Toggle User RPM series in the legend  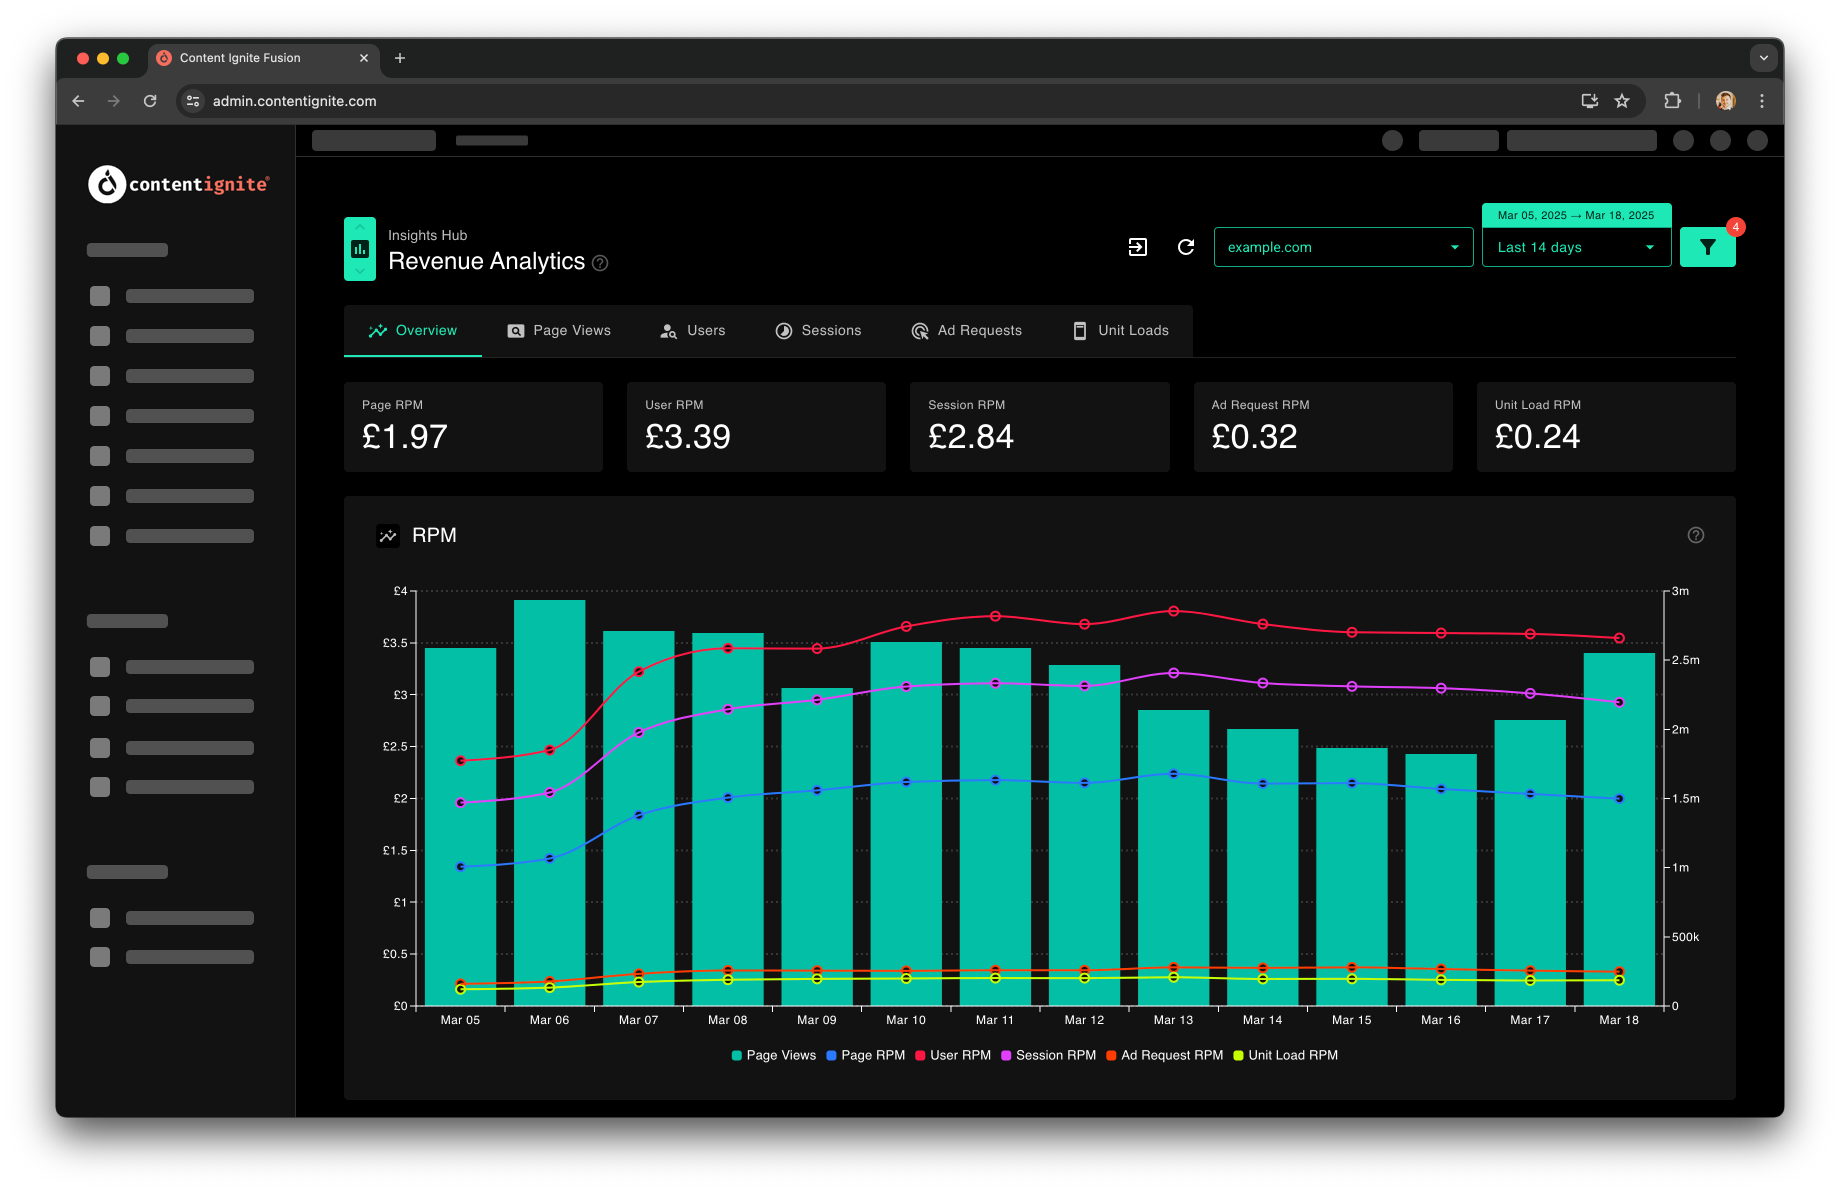point(952,1055)
